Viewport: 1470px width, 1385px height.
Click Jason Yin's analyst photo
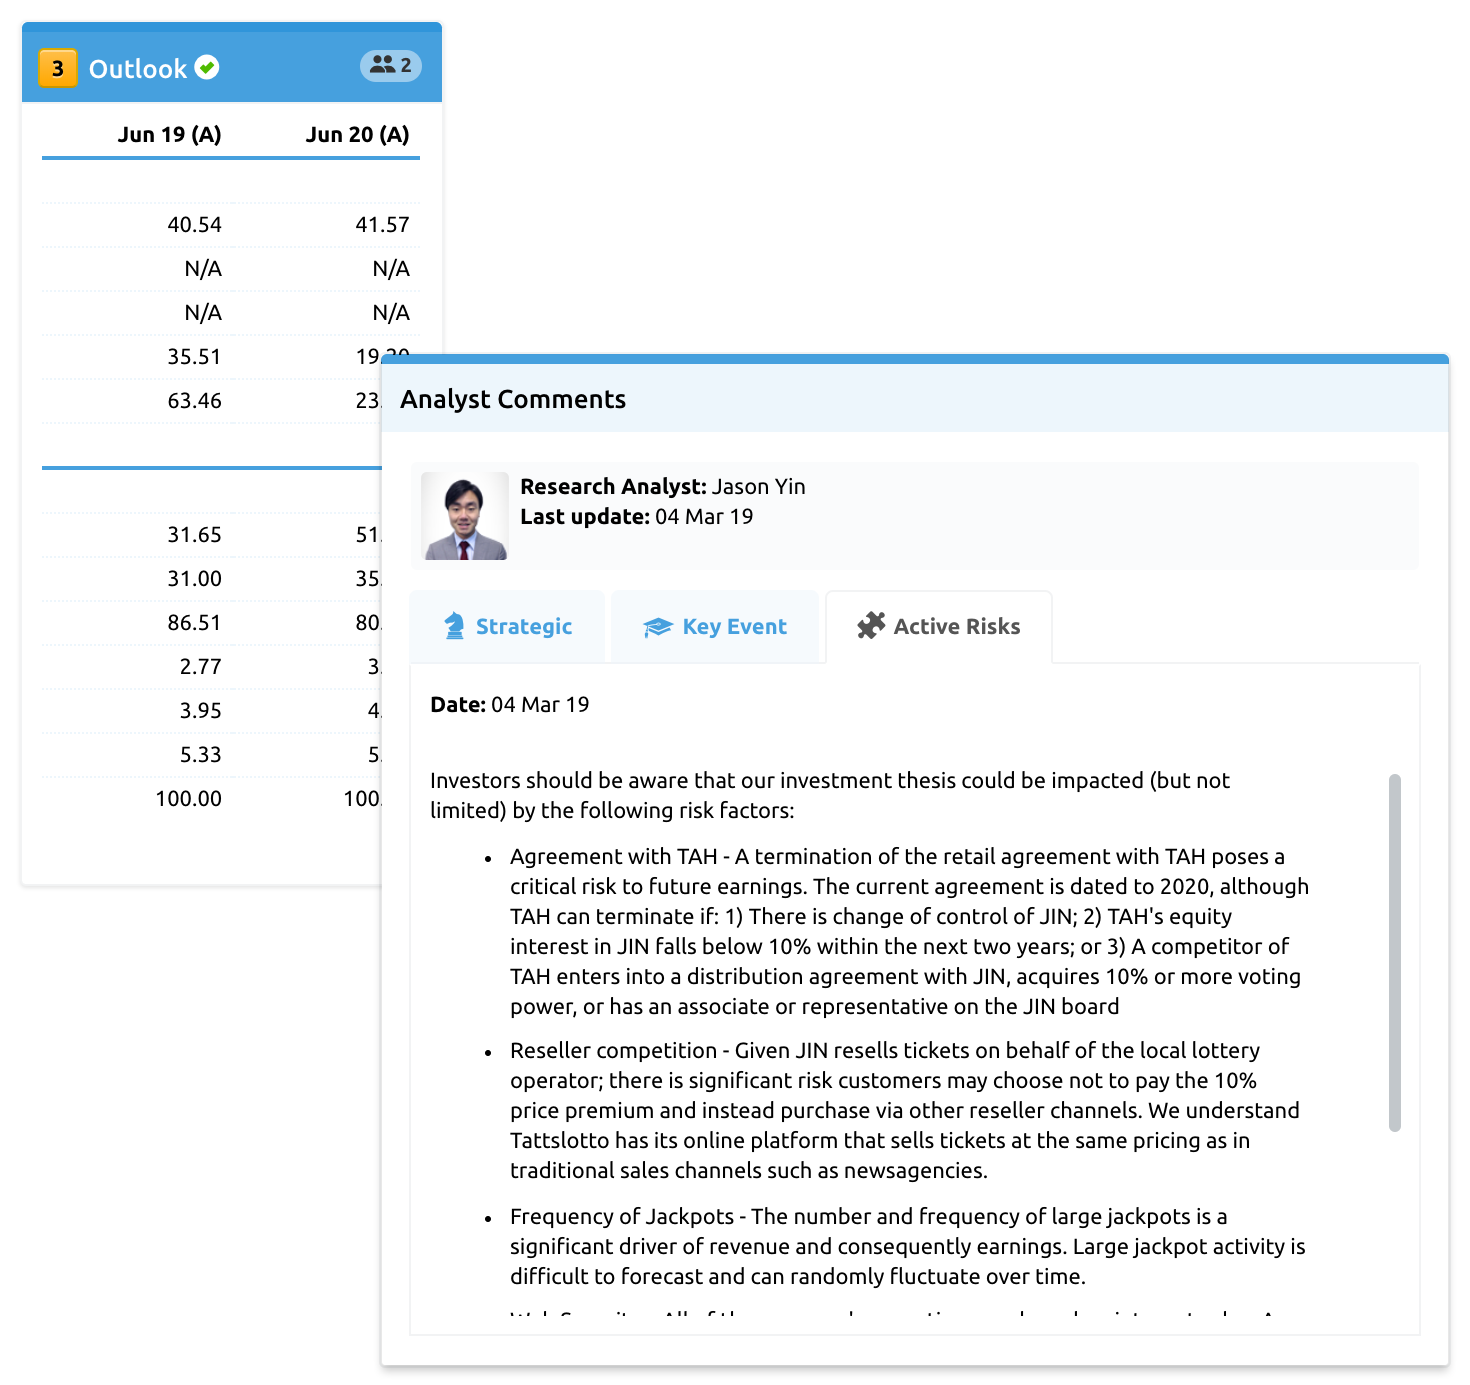pyautogui.click(x=465, y=516)
